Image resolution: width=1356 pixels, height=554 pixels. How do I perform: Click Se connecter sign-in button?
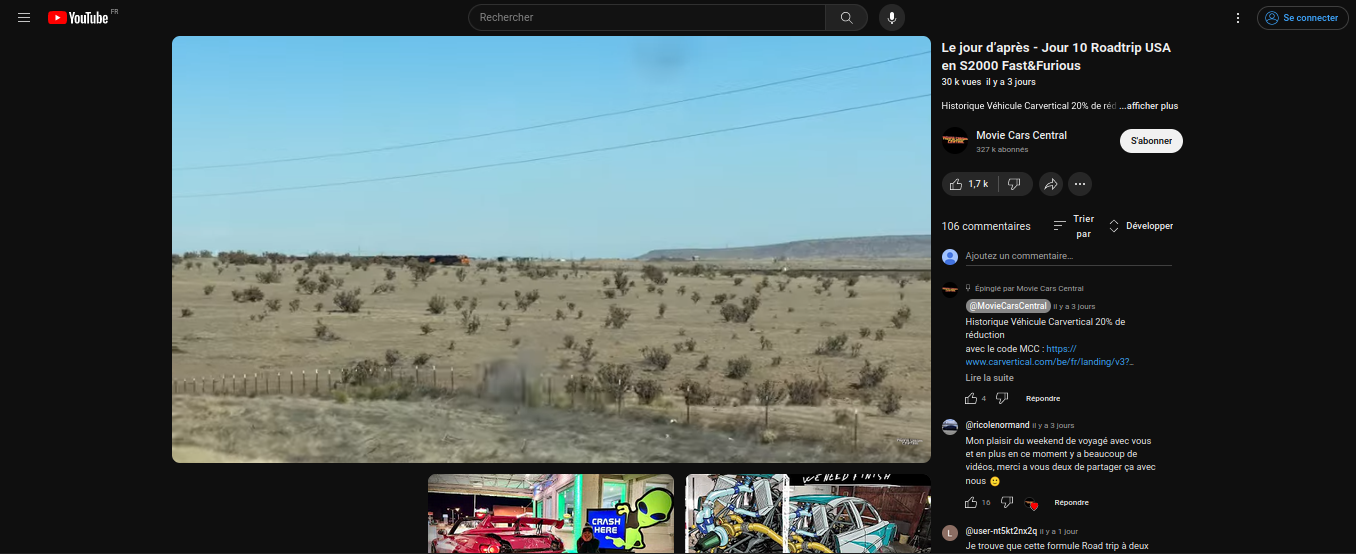click(1301, 18)
